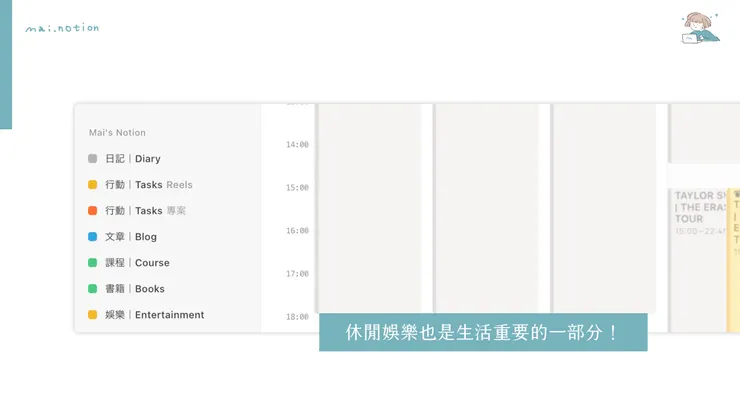Toggle the yellow Tasks Reels calendar checkbox

92,185
